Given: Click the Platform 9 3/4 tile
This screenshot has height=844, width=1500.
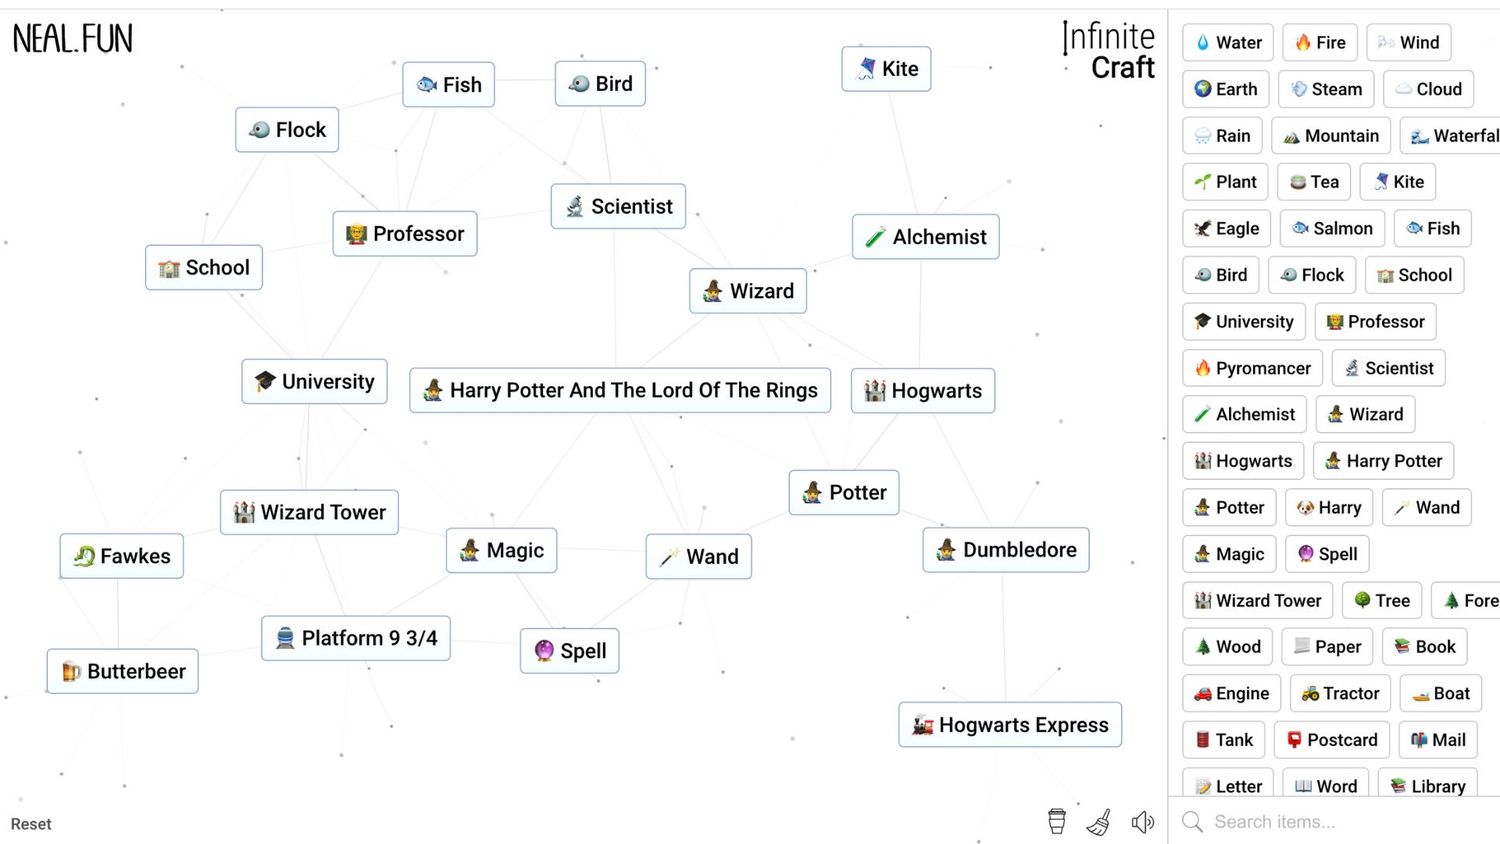Looking at the screenshot, I should pyautogui.click(x=355, y=638).
